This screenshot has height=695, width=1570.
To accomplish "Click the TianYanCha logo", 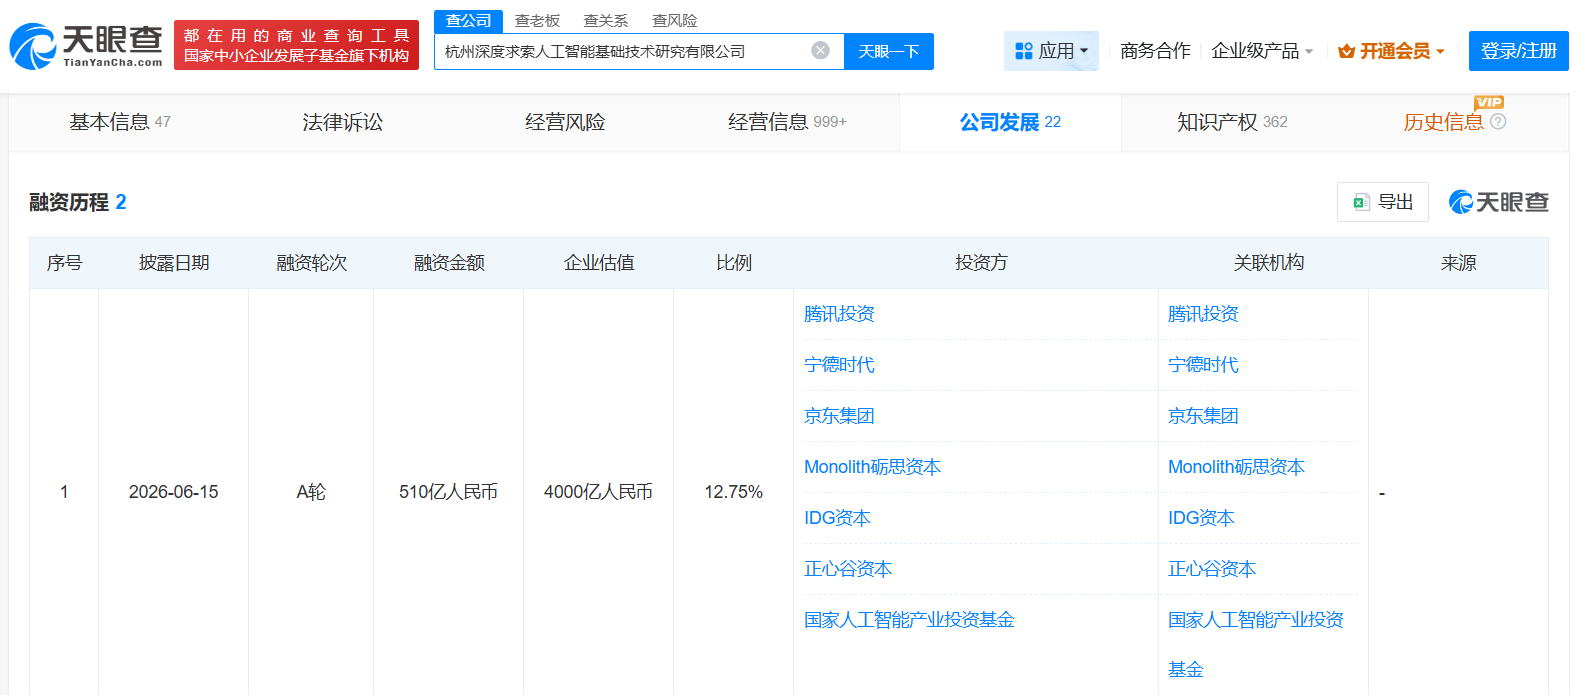I will (86, 46).
